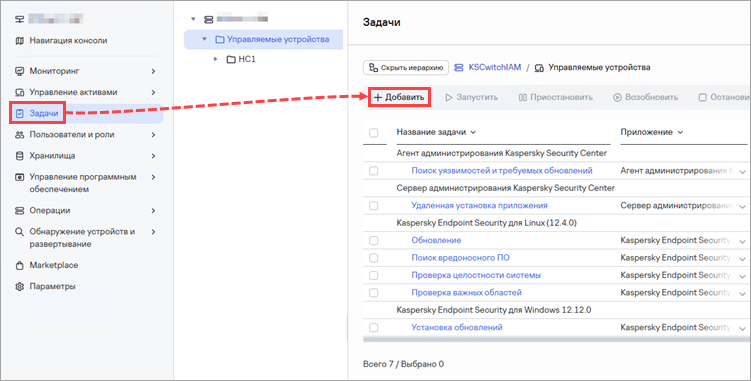Screen dimensions: 751x381
Task: Check the Установка обновлений task
Action: tap(374, 328)
